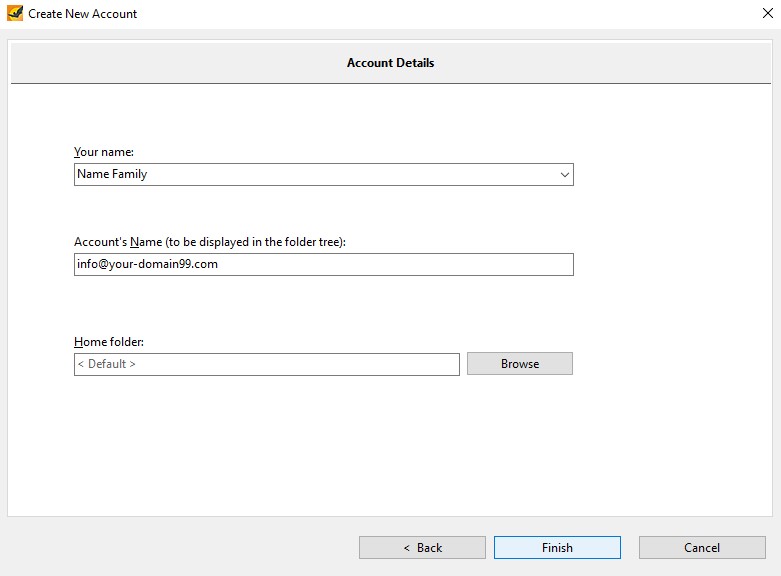
Task: Close the Create New Account dialog
Action: tap(768, 13)
